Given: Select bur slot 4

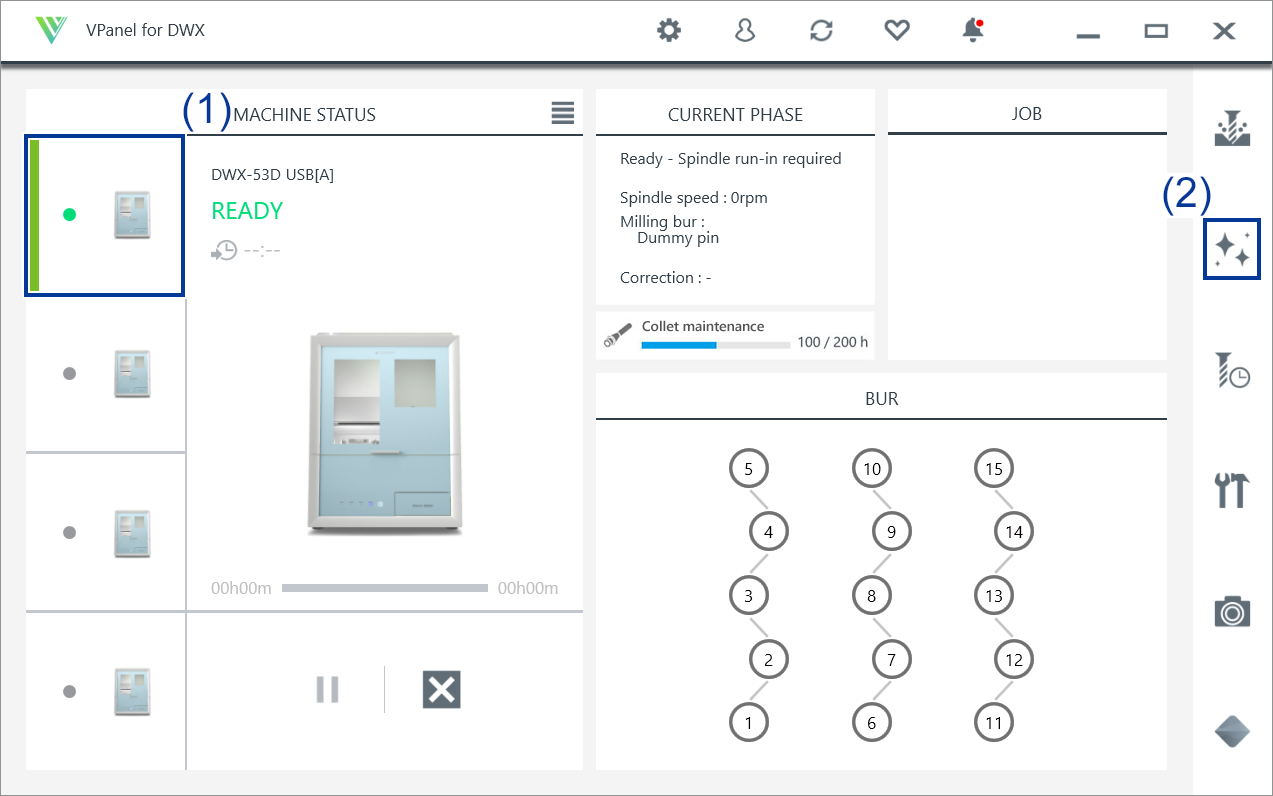Looking at the screenshot, I should 769,532.
